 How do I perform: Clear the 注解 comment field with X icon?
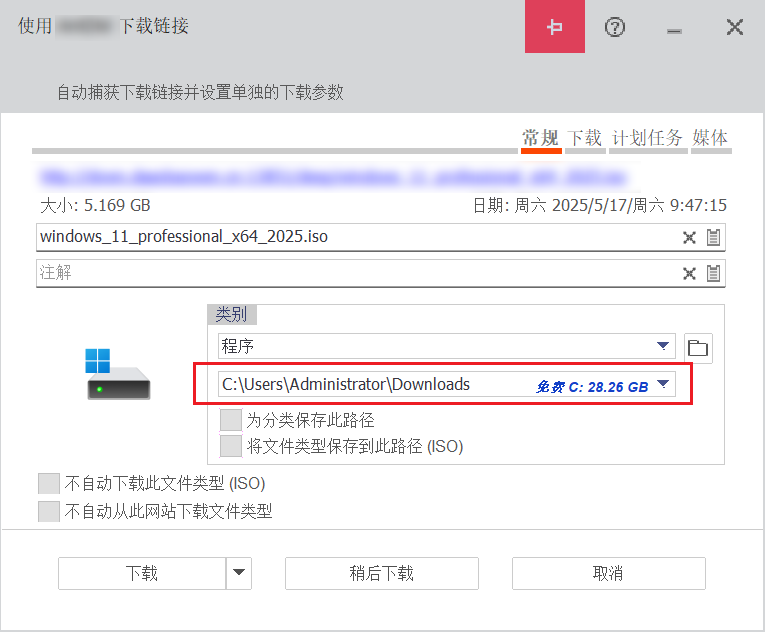(689, 273)
